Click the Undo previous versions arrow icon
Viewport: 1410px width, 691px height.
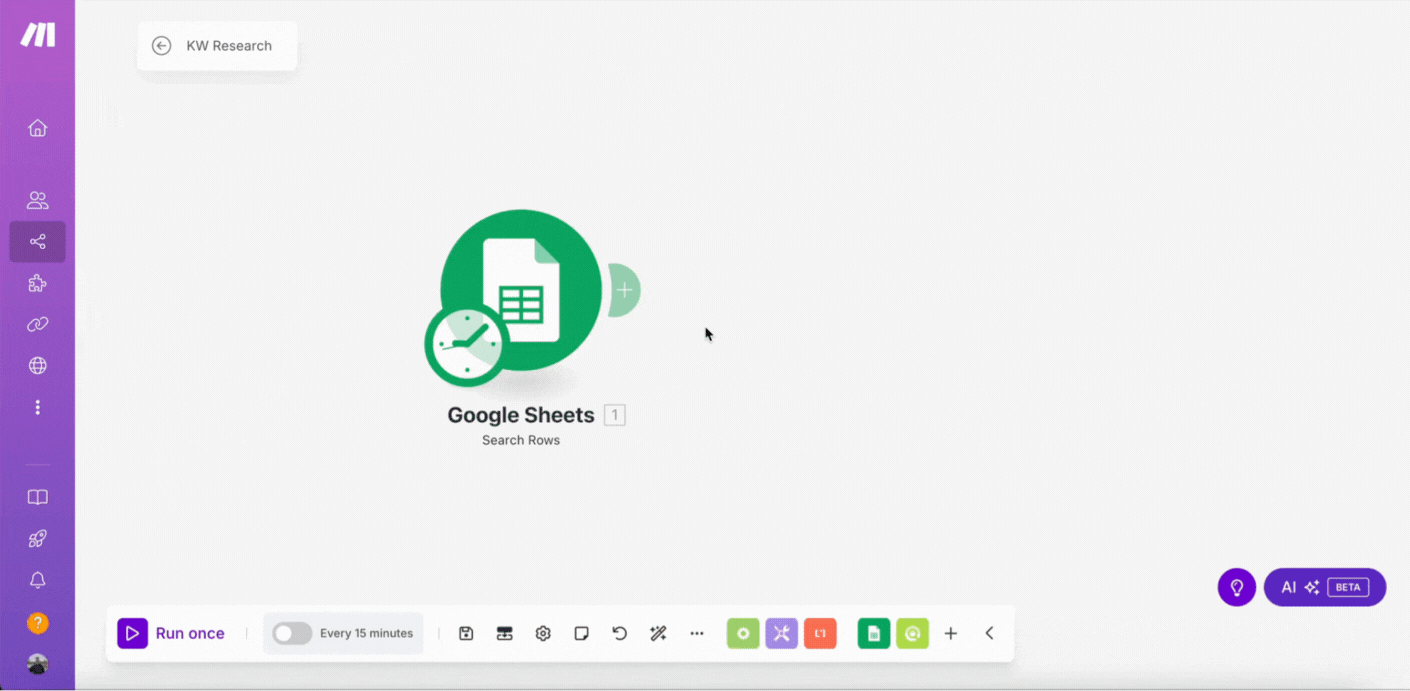pos(620,633)
